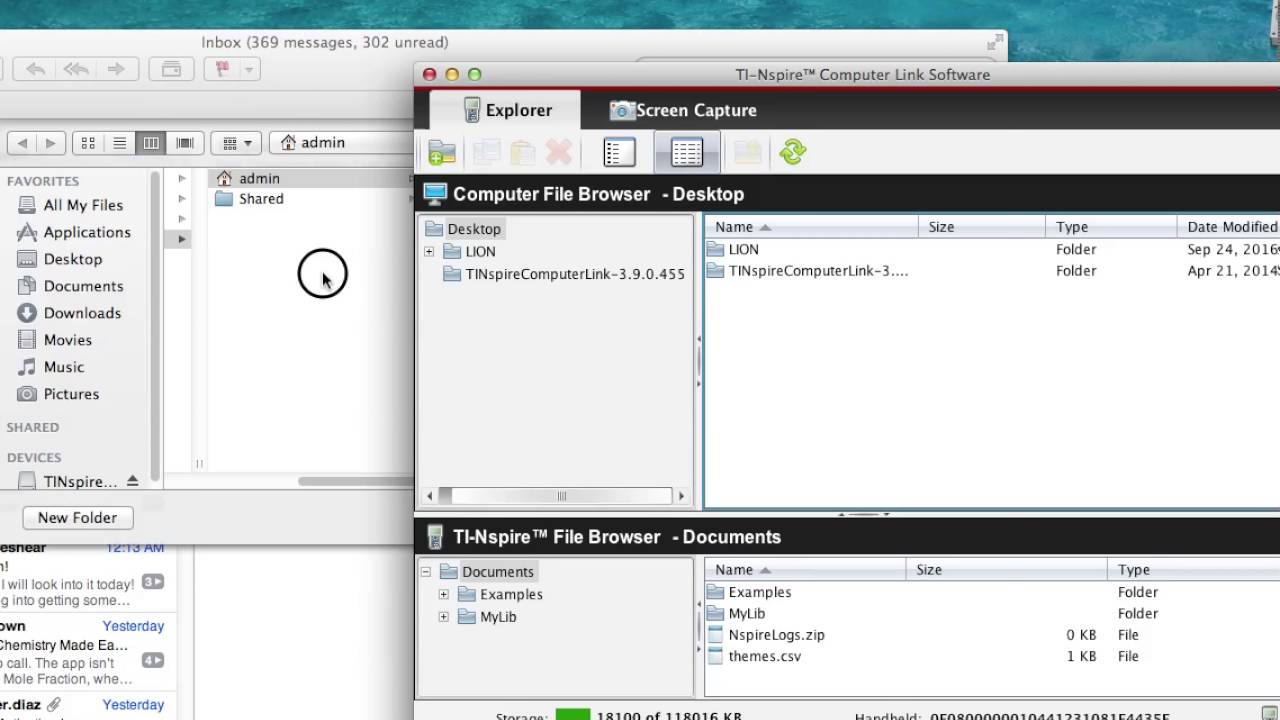Screen dimensions: 1280x720
Task: Switch Finder to list view
Action: pos(119,143)
